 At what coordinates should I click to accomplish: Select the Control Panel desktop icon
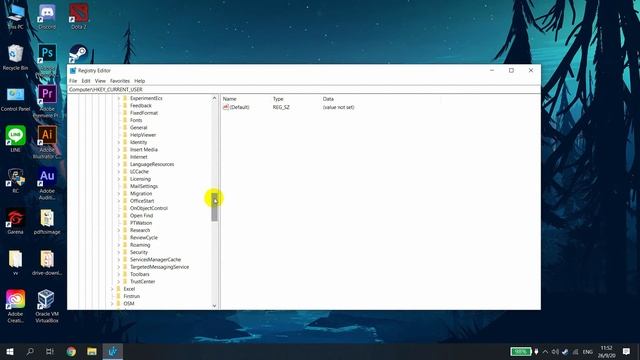(x=16, y=99)
